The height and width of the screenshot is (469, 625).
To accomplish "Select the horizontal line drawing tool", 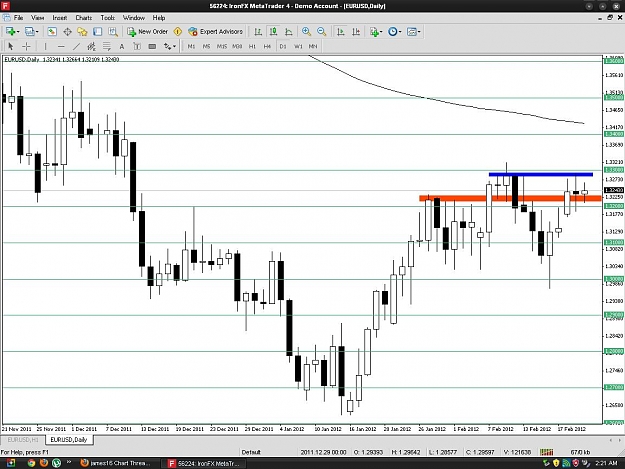I will point(61,46).
